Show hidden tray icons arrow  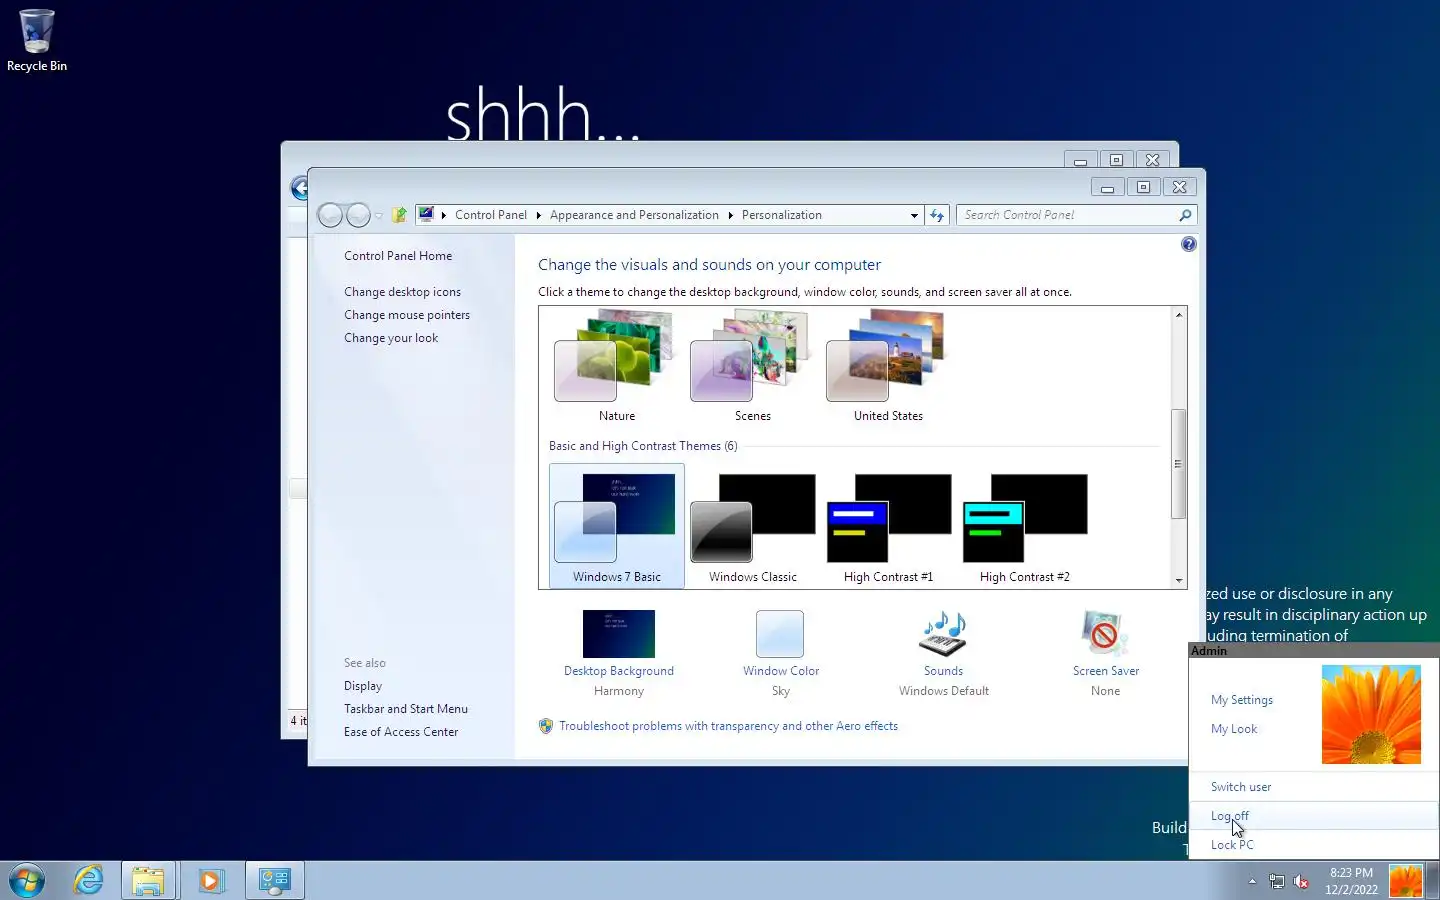(1252, 881)
